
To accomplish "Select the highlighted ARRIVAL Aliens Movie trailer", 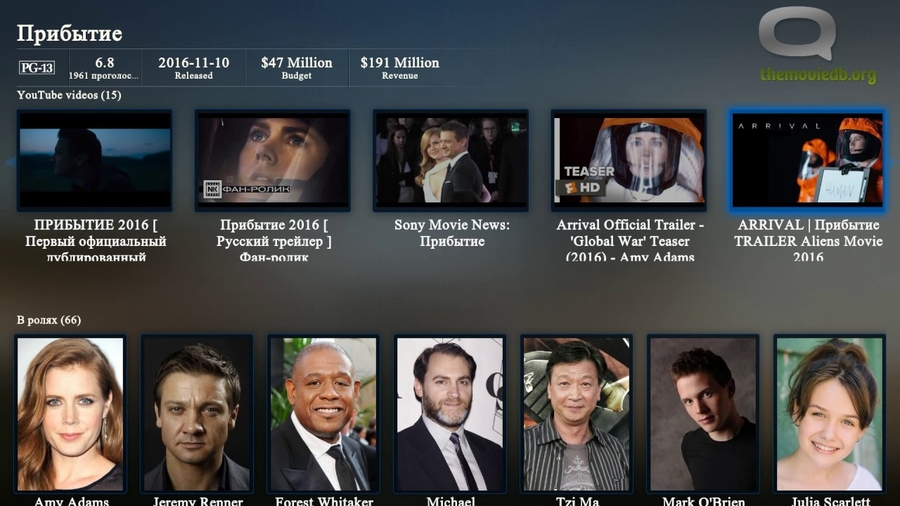I will tap(807, 161).
